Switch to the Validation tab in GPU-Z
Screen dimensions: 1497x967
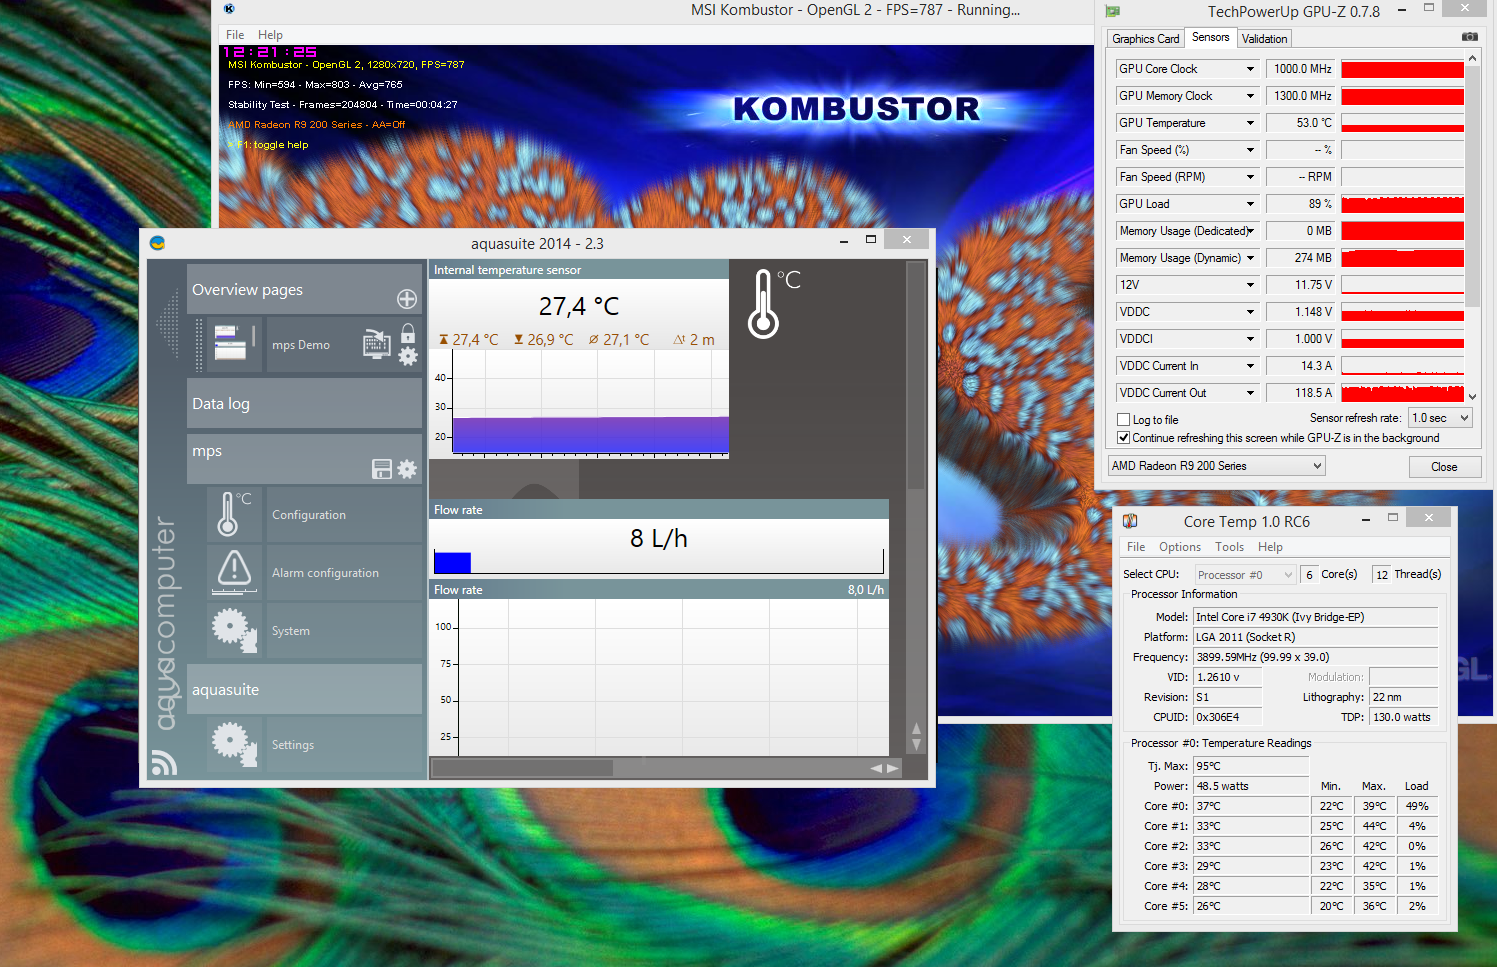point(1265,39)
